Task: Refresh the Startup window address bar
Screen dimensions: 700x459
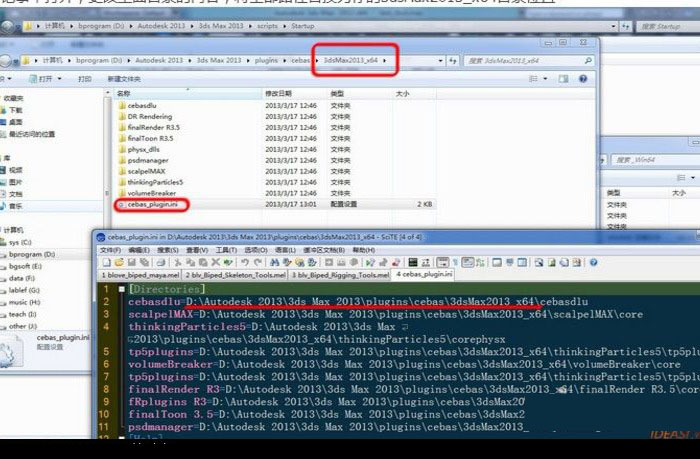Action: click(626, 26)
